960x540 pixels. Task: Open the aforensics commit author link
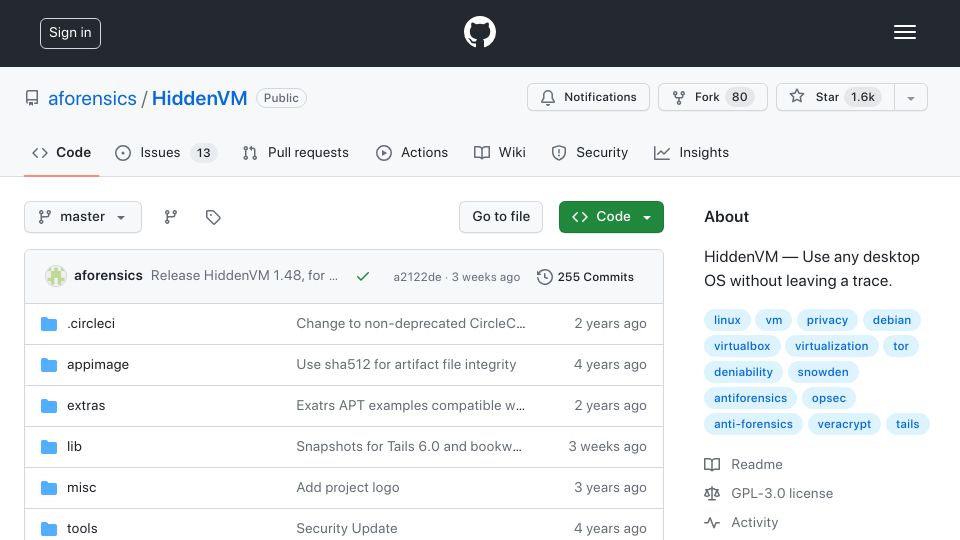(x=108, y=276)
